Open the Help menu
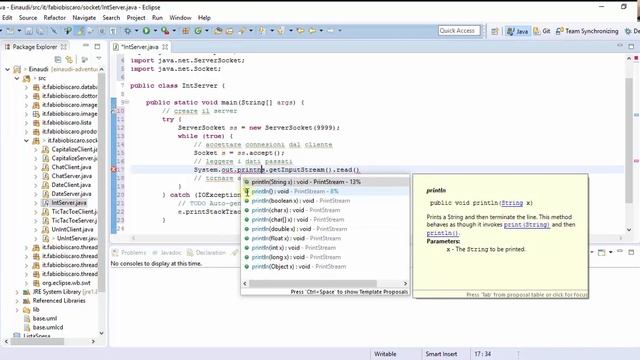The image size is (640, 360). (x=204, y=18)
